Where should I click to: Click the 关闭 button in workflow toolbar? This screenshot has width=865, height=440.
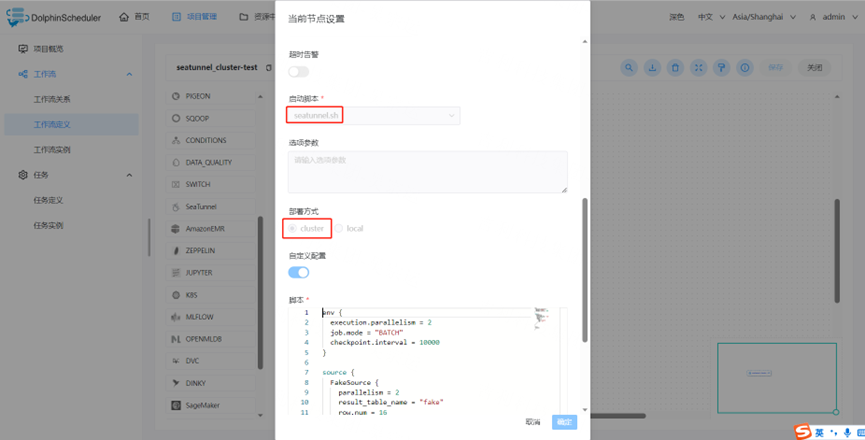[x=815, y=68]
